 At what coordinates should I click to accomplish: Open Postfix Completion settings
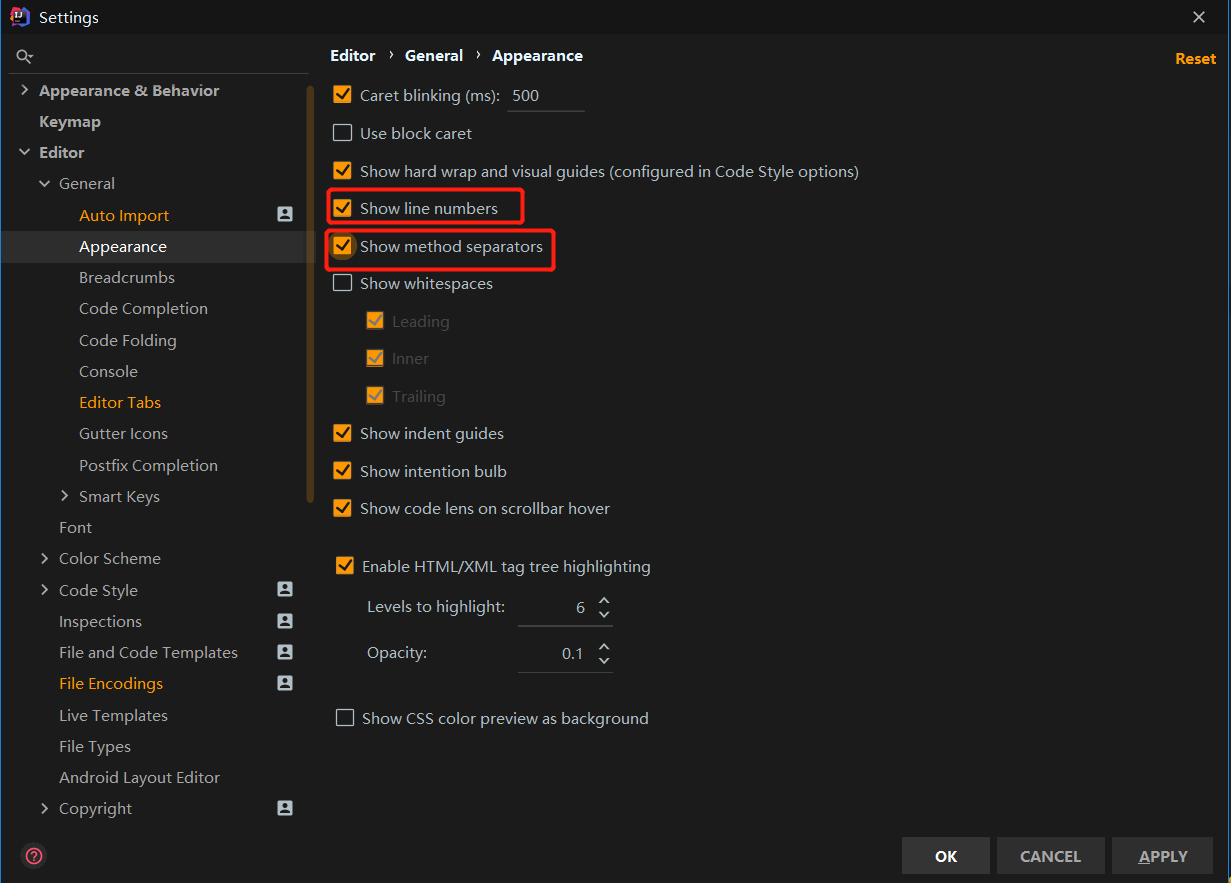point(148,465)
